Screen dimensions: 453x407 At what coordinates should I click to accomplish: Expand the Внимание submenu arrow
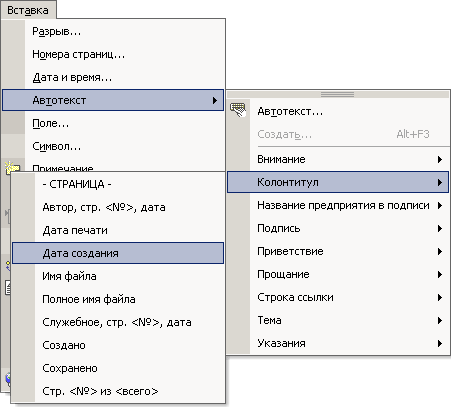pos(440,159)
